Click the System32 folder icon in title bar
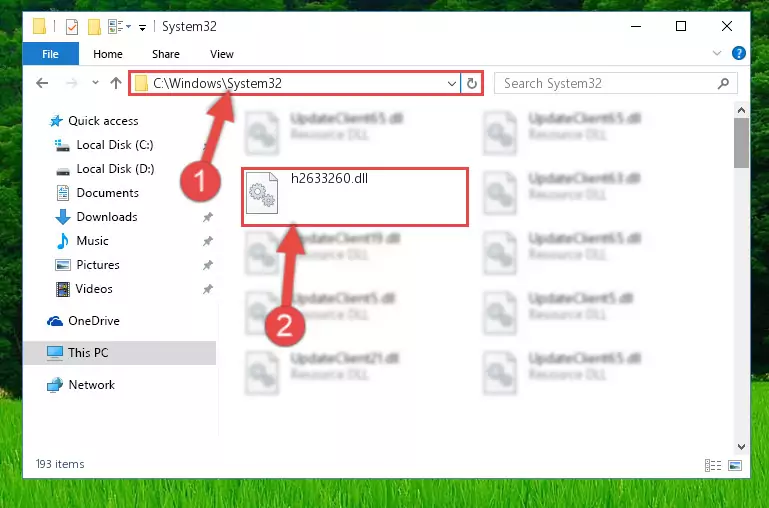Screen dimensions: 769x508 coord(39,26)
